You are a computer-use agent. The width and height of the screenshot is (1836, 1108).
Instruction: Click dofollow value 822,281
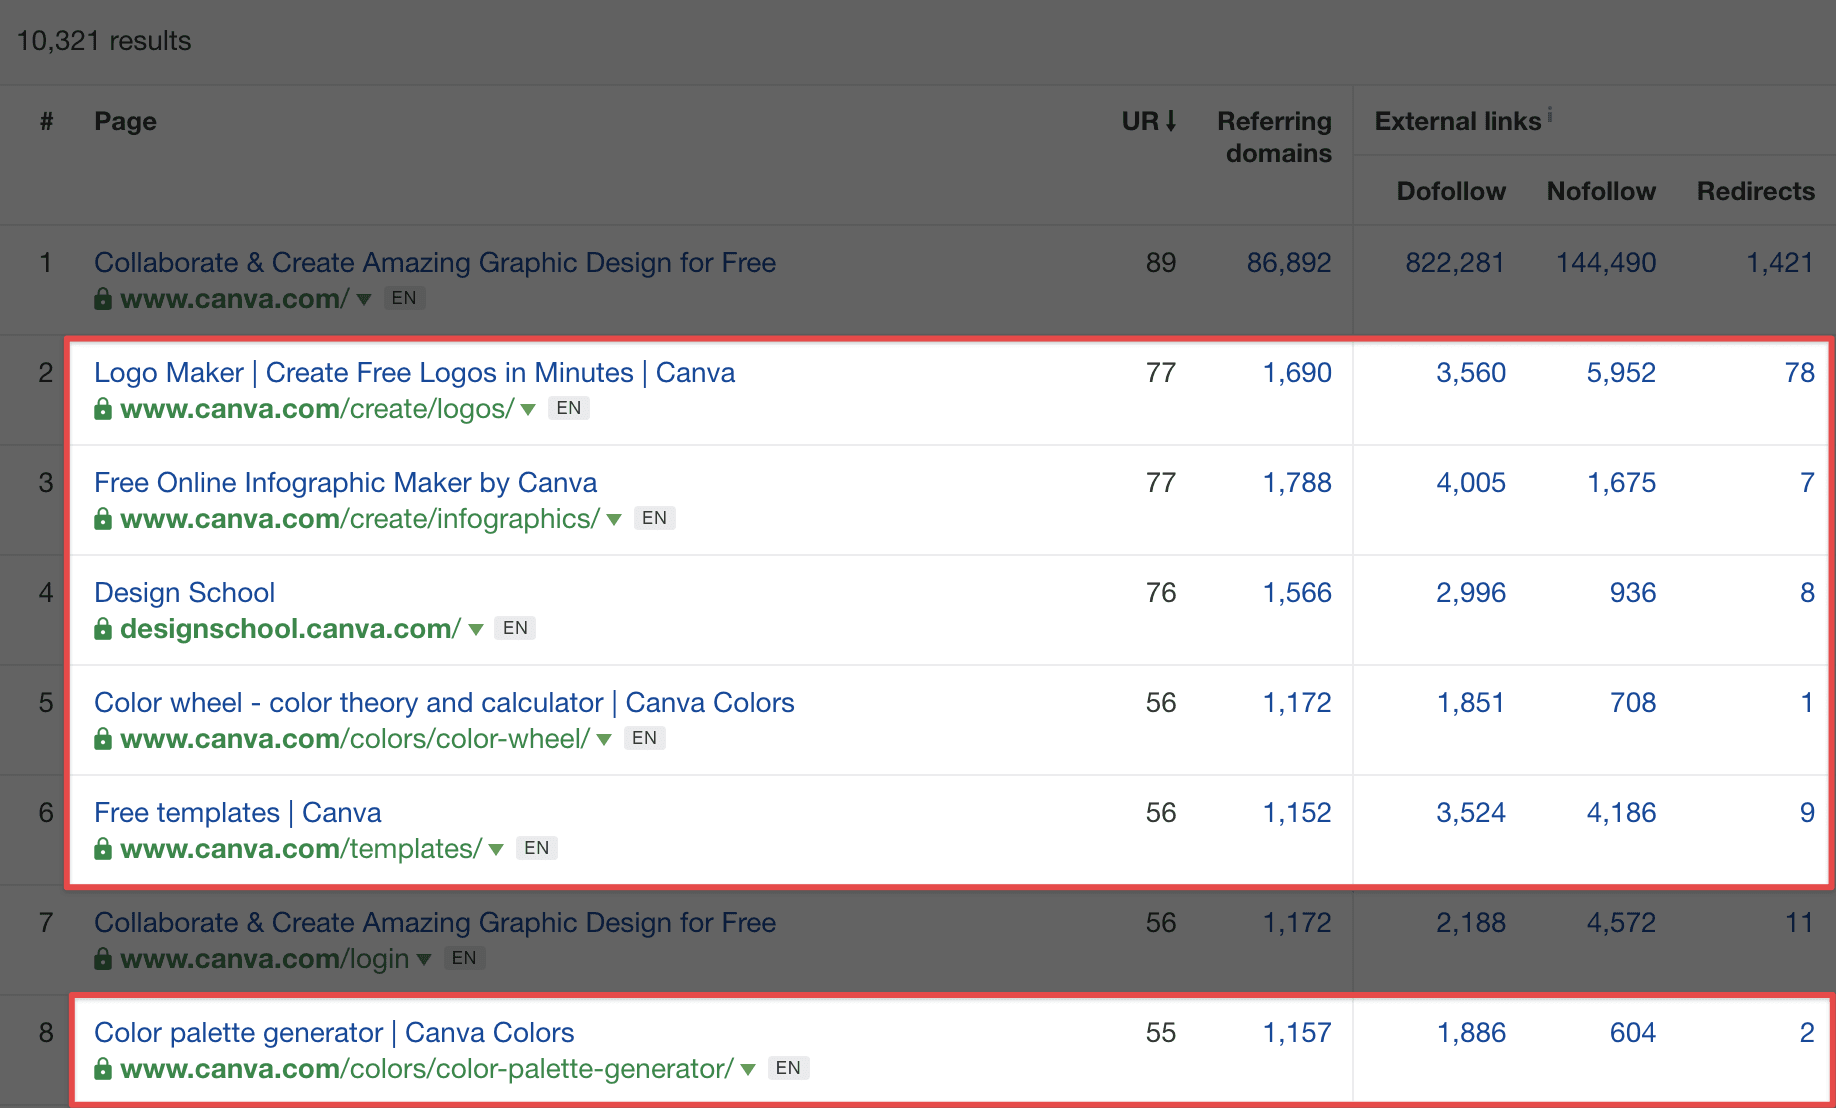(x=1455, y=263)
